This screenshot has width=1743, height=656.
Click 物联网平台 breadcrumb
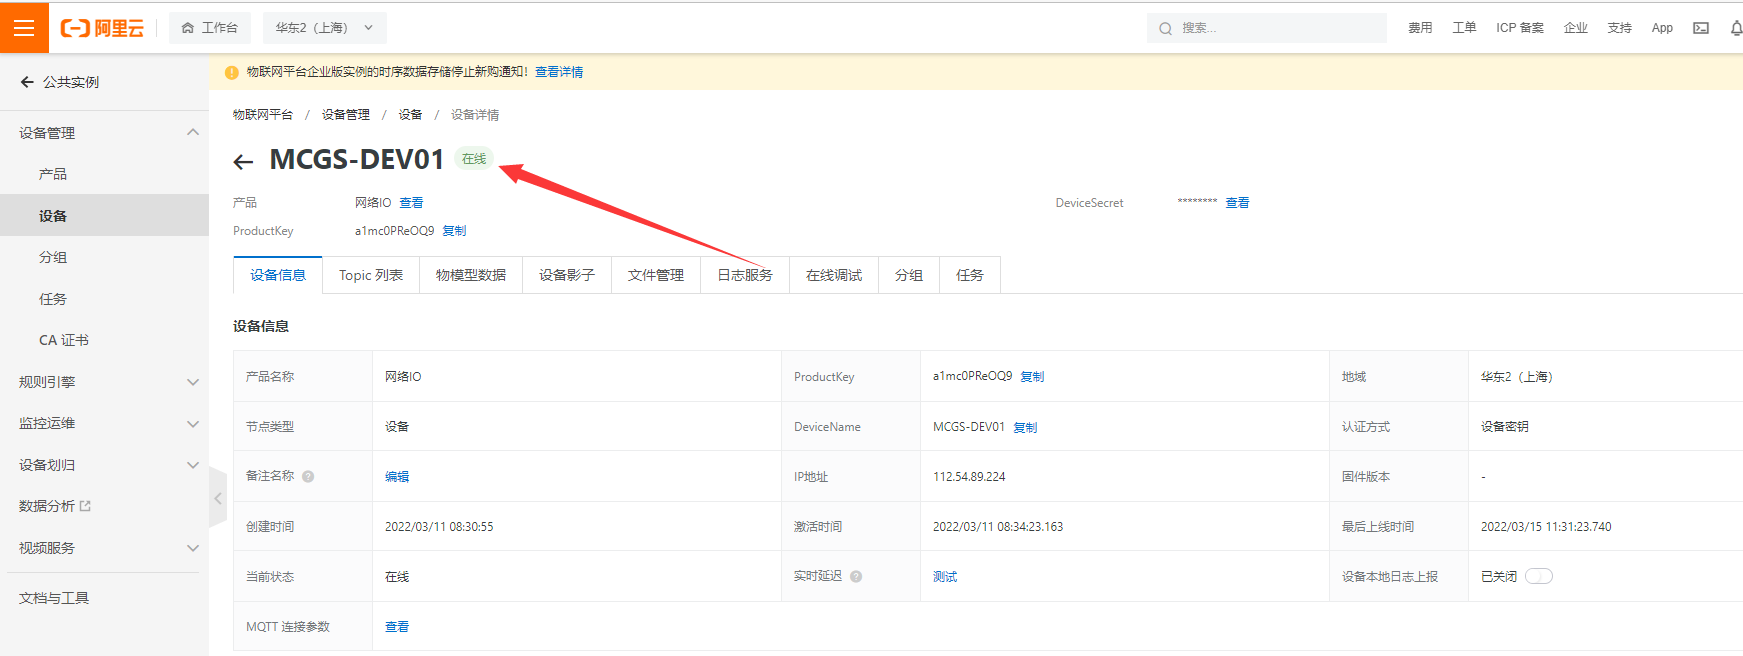coord(263,115)
